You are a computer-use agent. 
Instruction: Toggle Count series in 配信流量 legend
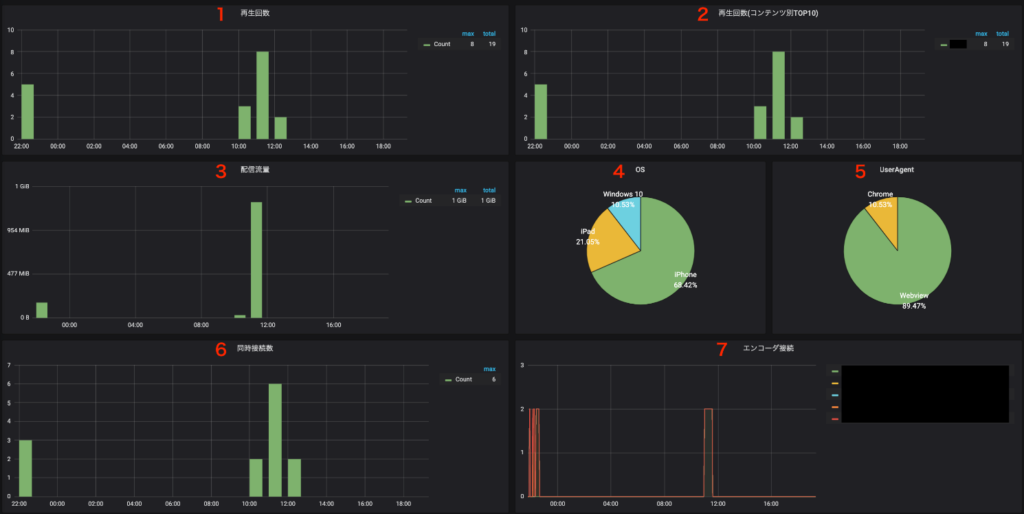(423, 201)
